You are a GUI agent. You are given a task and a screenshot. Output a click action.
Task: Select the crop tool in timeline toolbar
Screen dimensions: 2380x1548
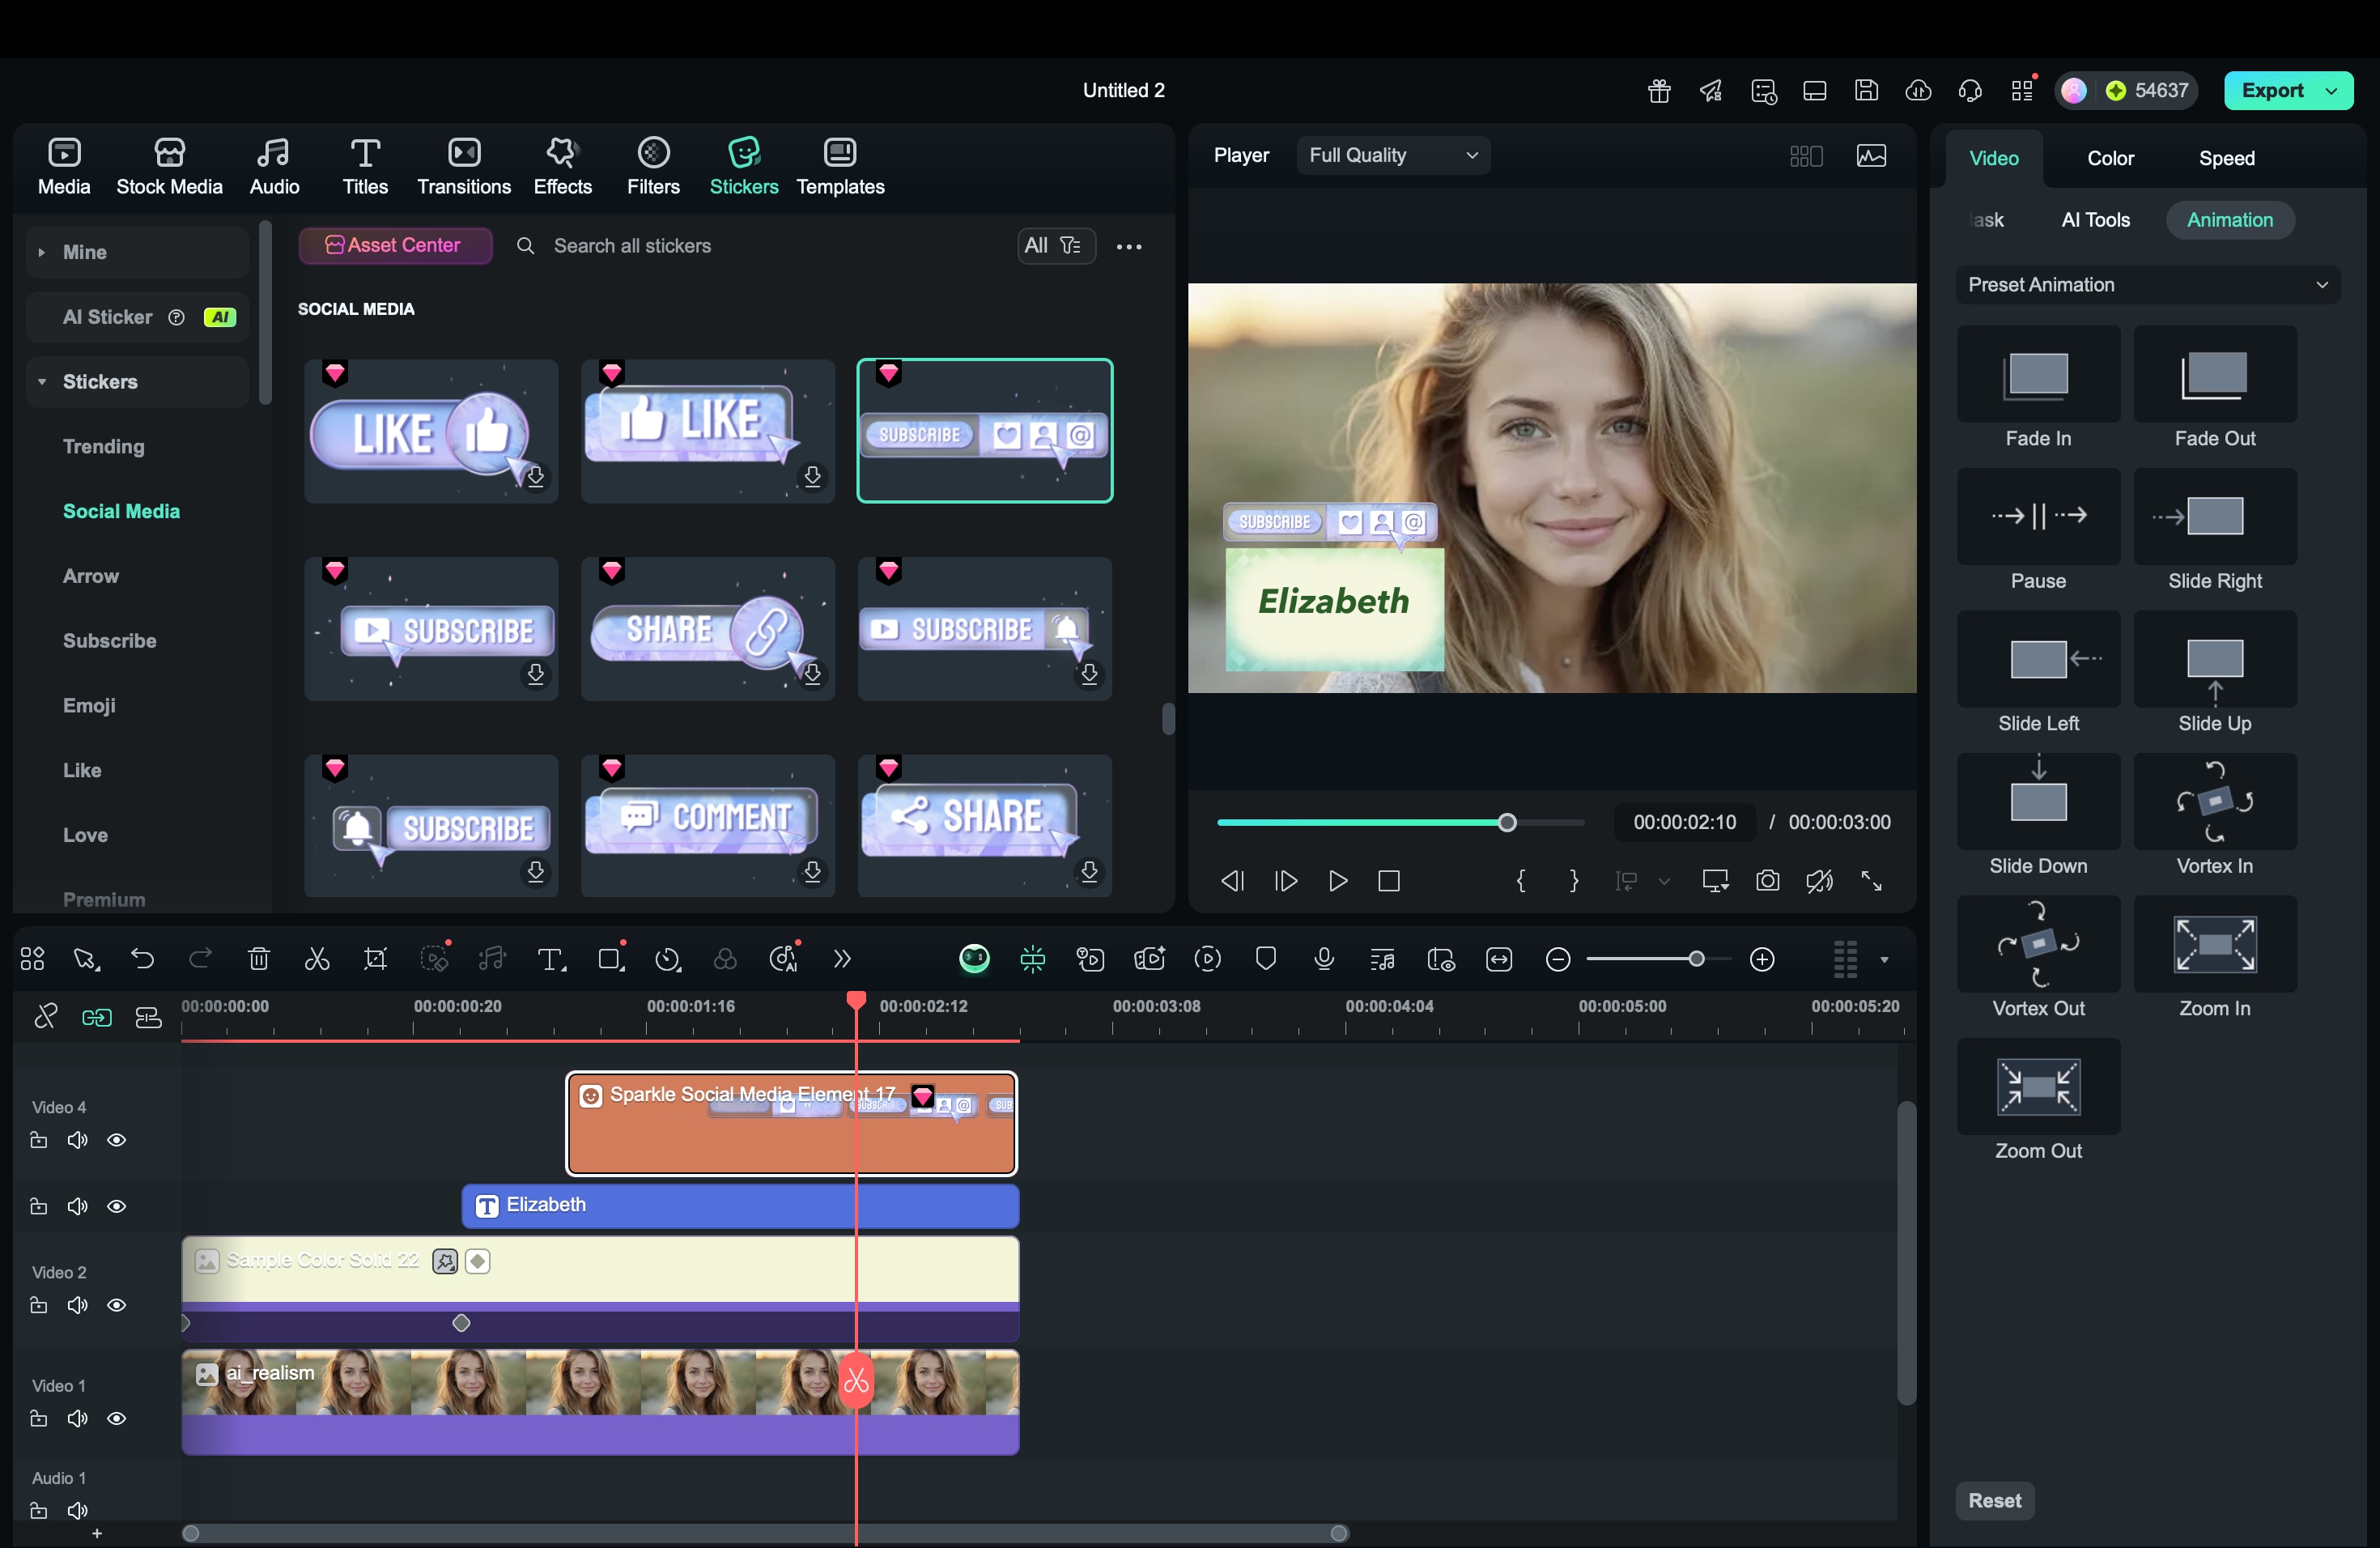375,960
